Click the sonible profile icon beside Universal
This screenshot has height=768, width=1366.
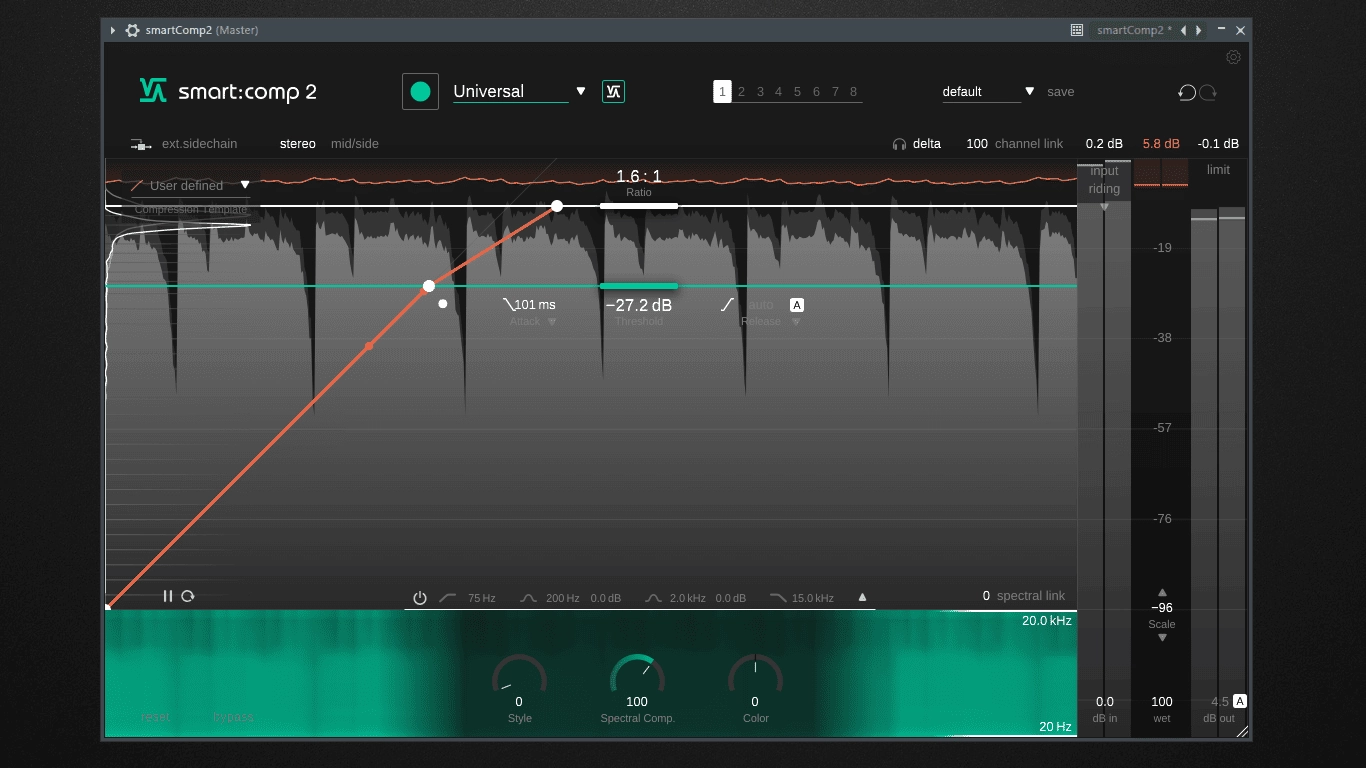click(x=613, y=91)
